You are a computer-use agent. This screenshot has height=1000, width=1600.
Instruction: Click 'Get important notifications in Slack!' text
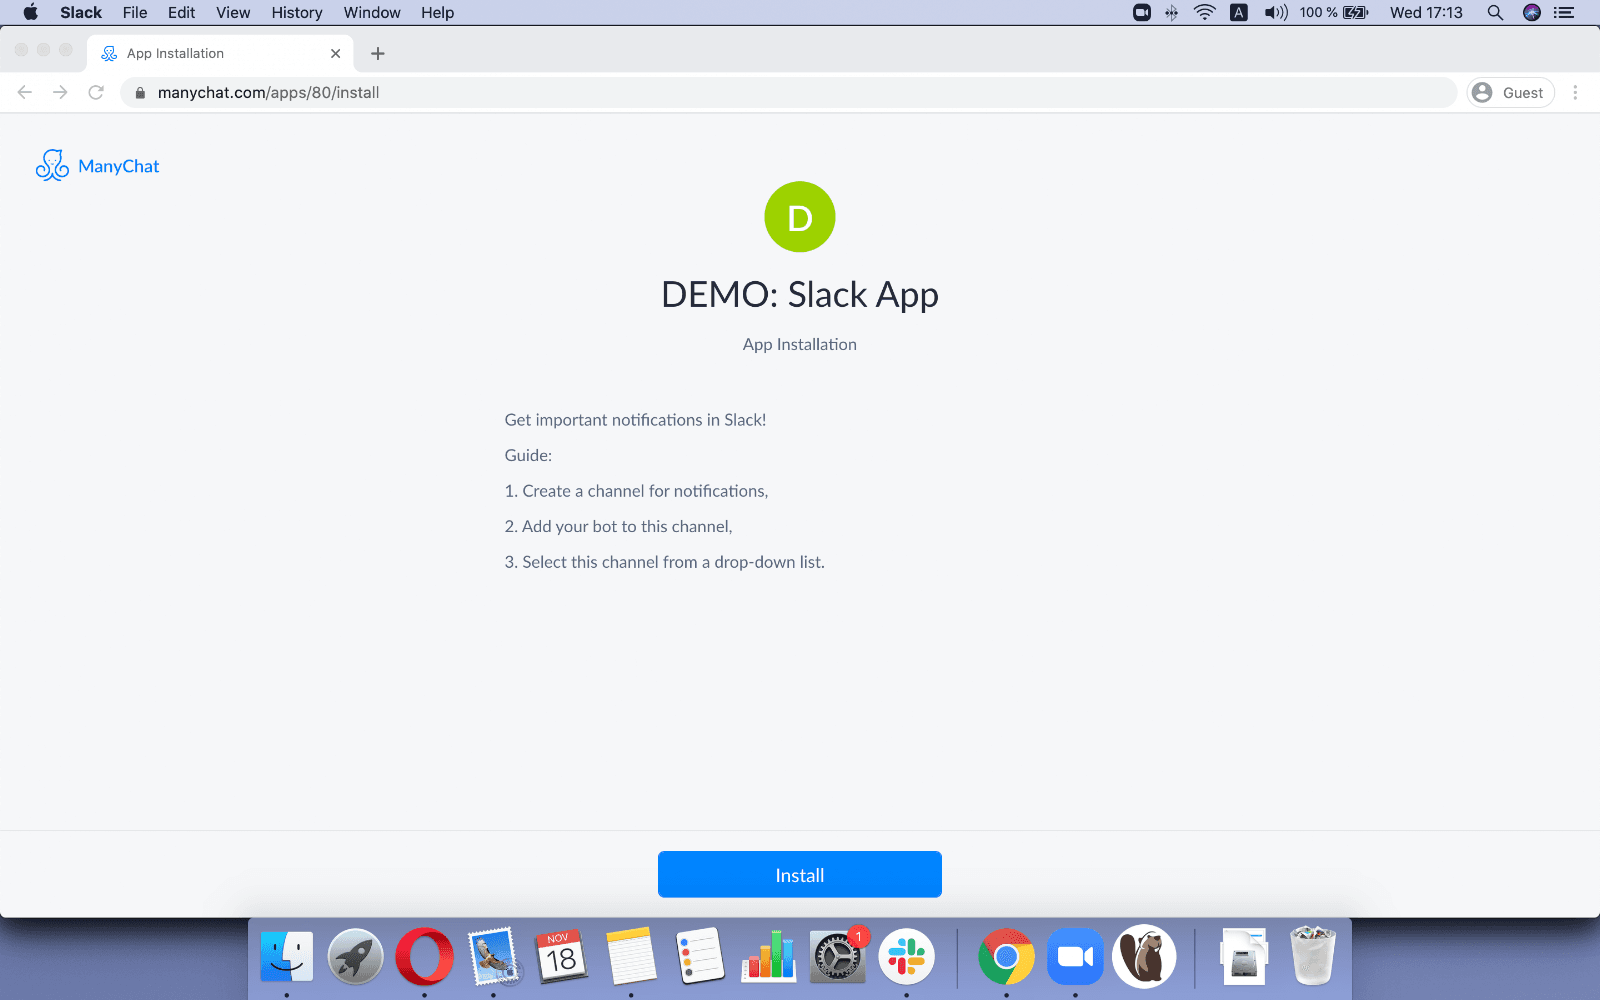[635, 420]
